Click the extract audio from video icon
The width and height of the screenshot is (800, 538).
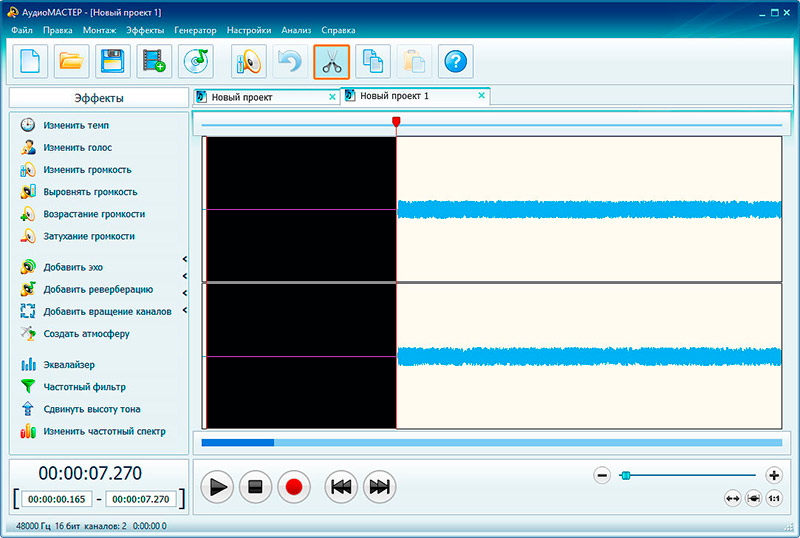click(154, 61)
